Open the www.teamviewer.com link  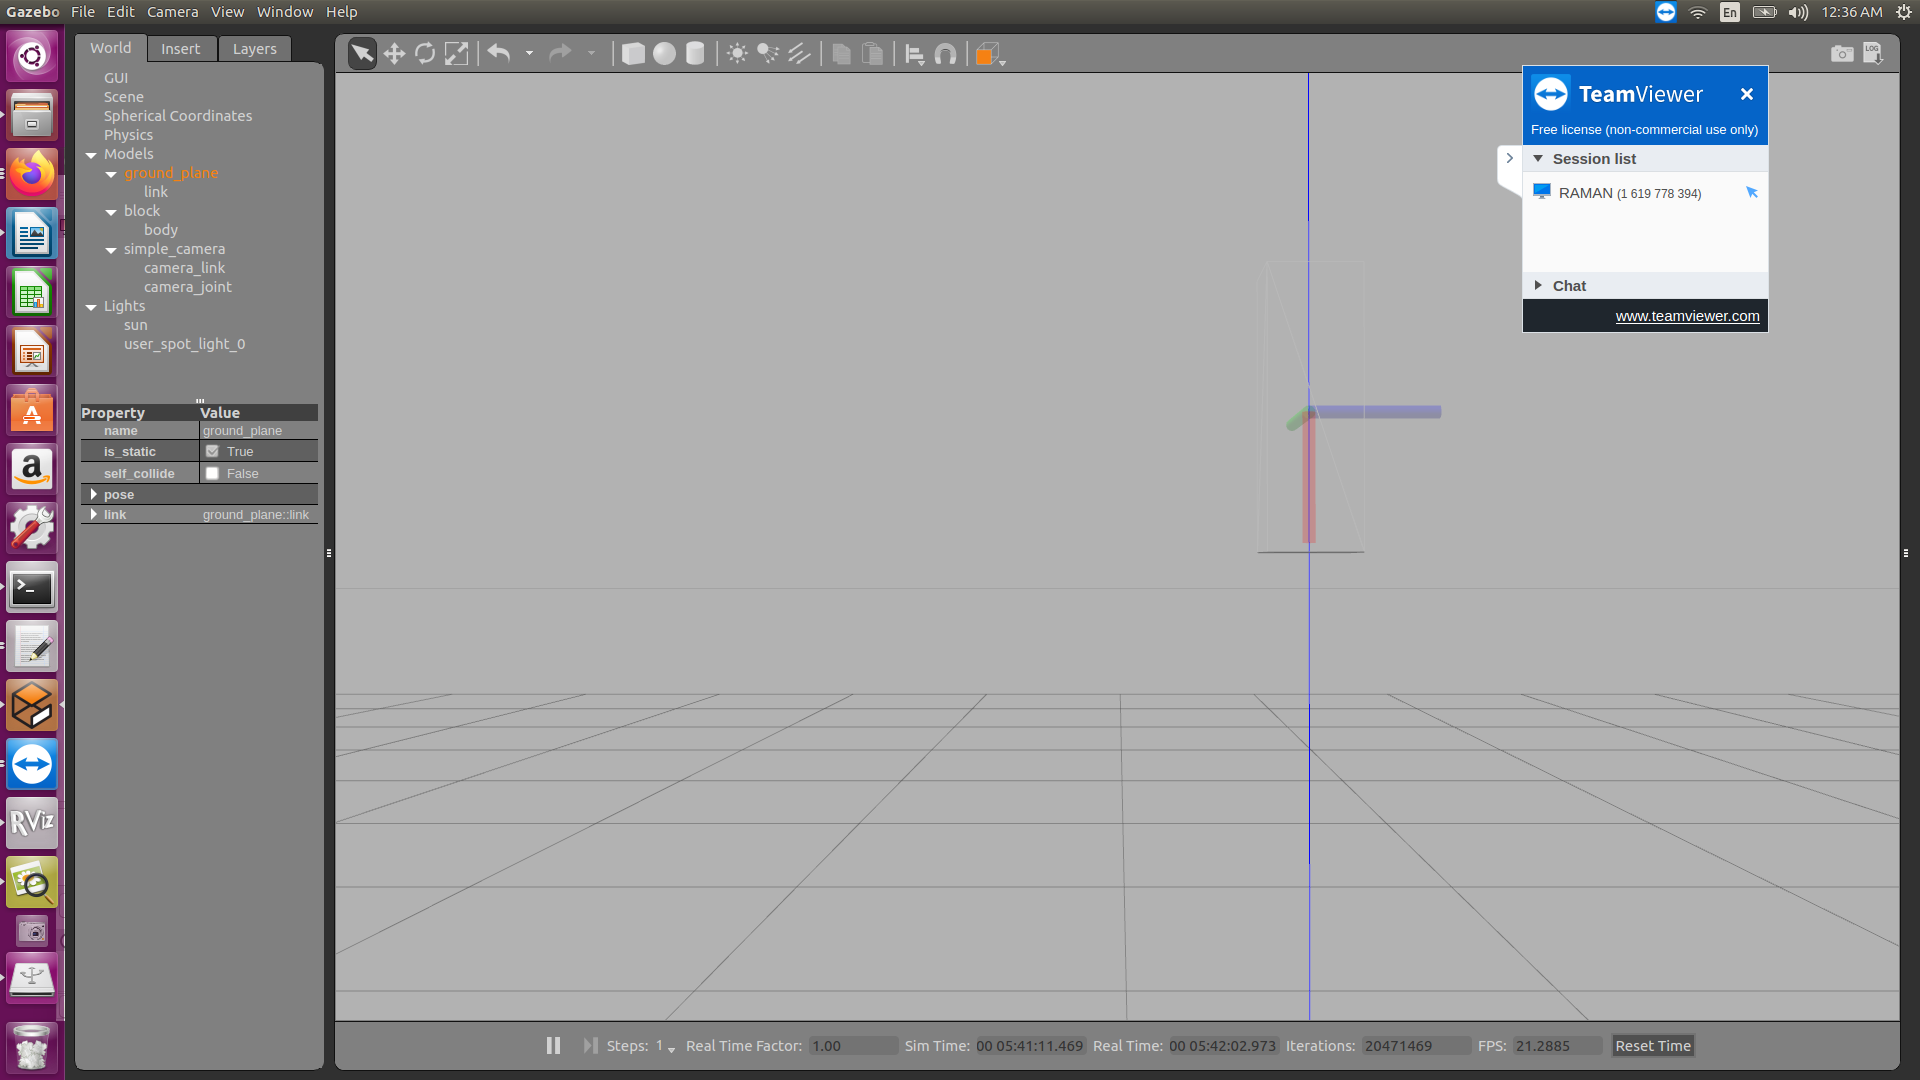click(1687, 315)
